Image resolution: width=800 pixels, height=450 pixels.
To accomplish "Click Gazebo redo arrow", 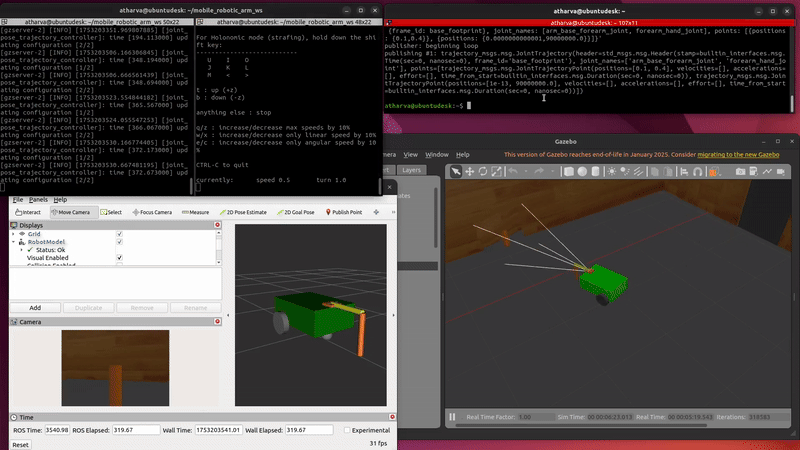I will pos(539,171).
